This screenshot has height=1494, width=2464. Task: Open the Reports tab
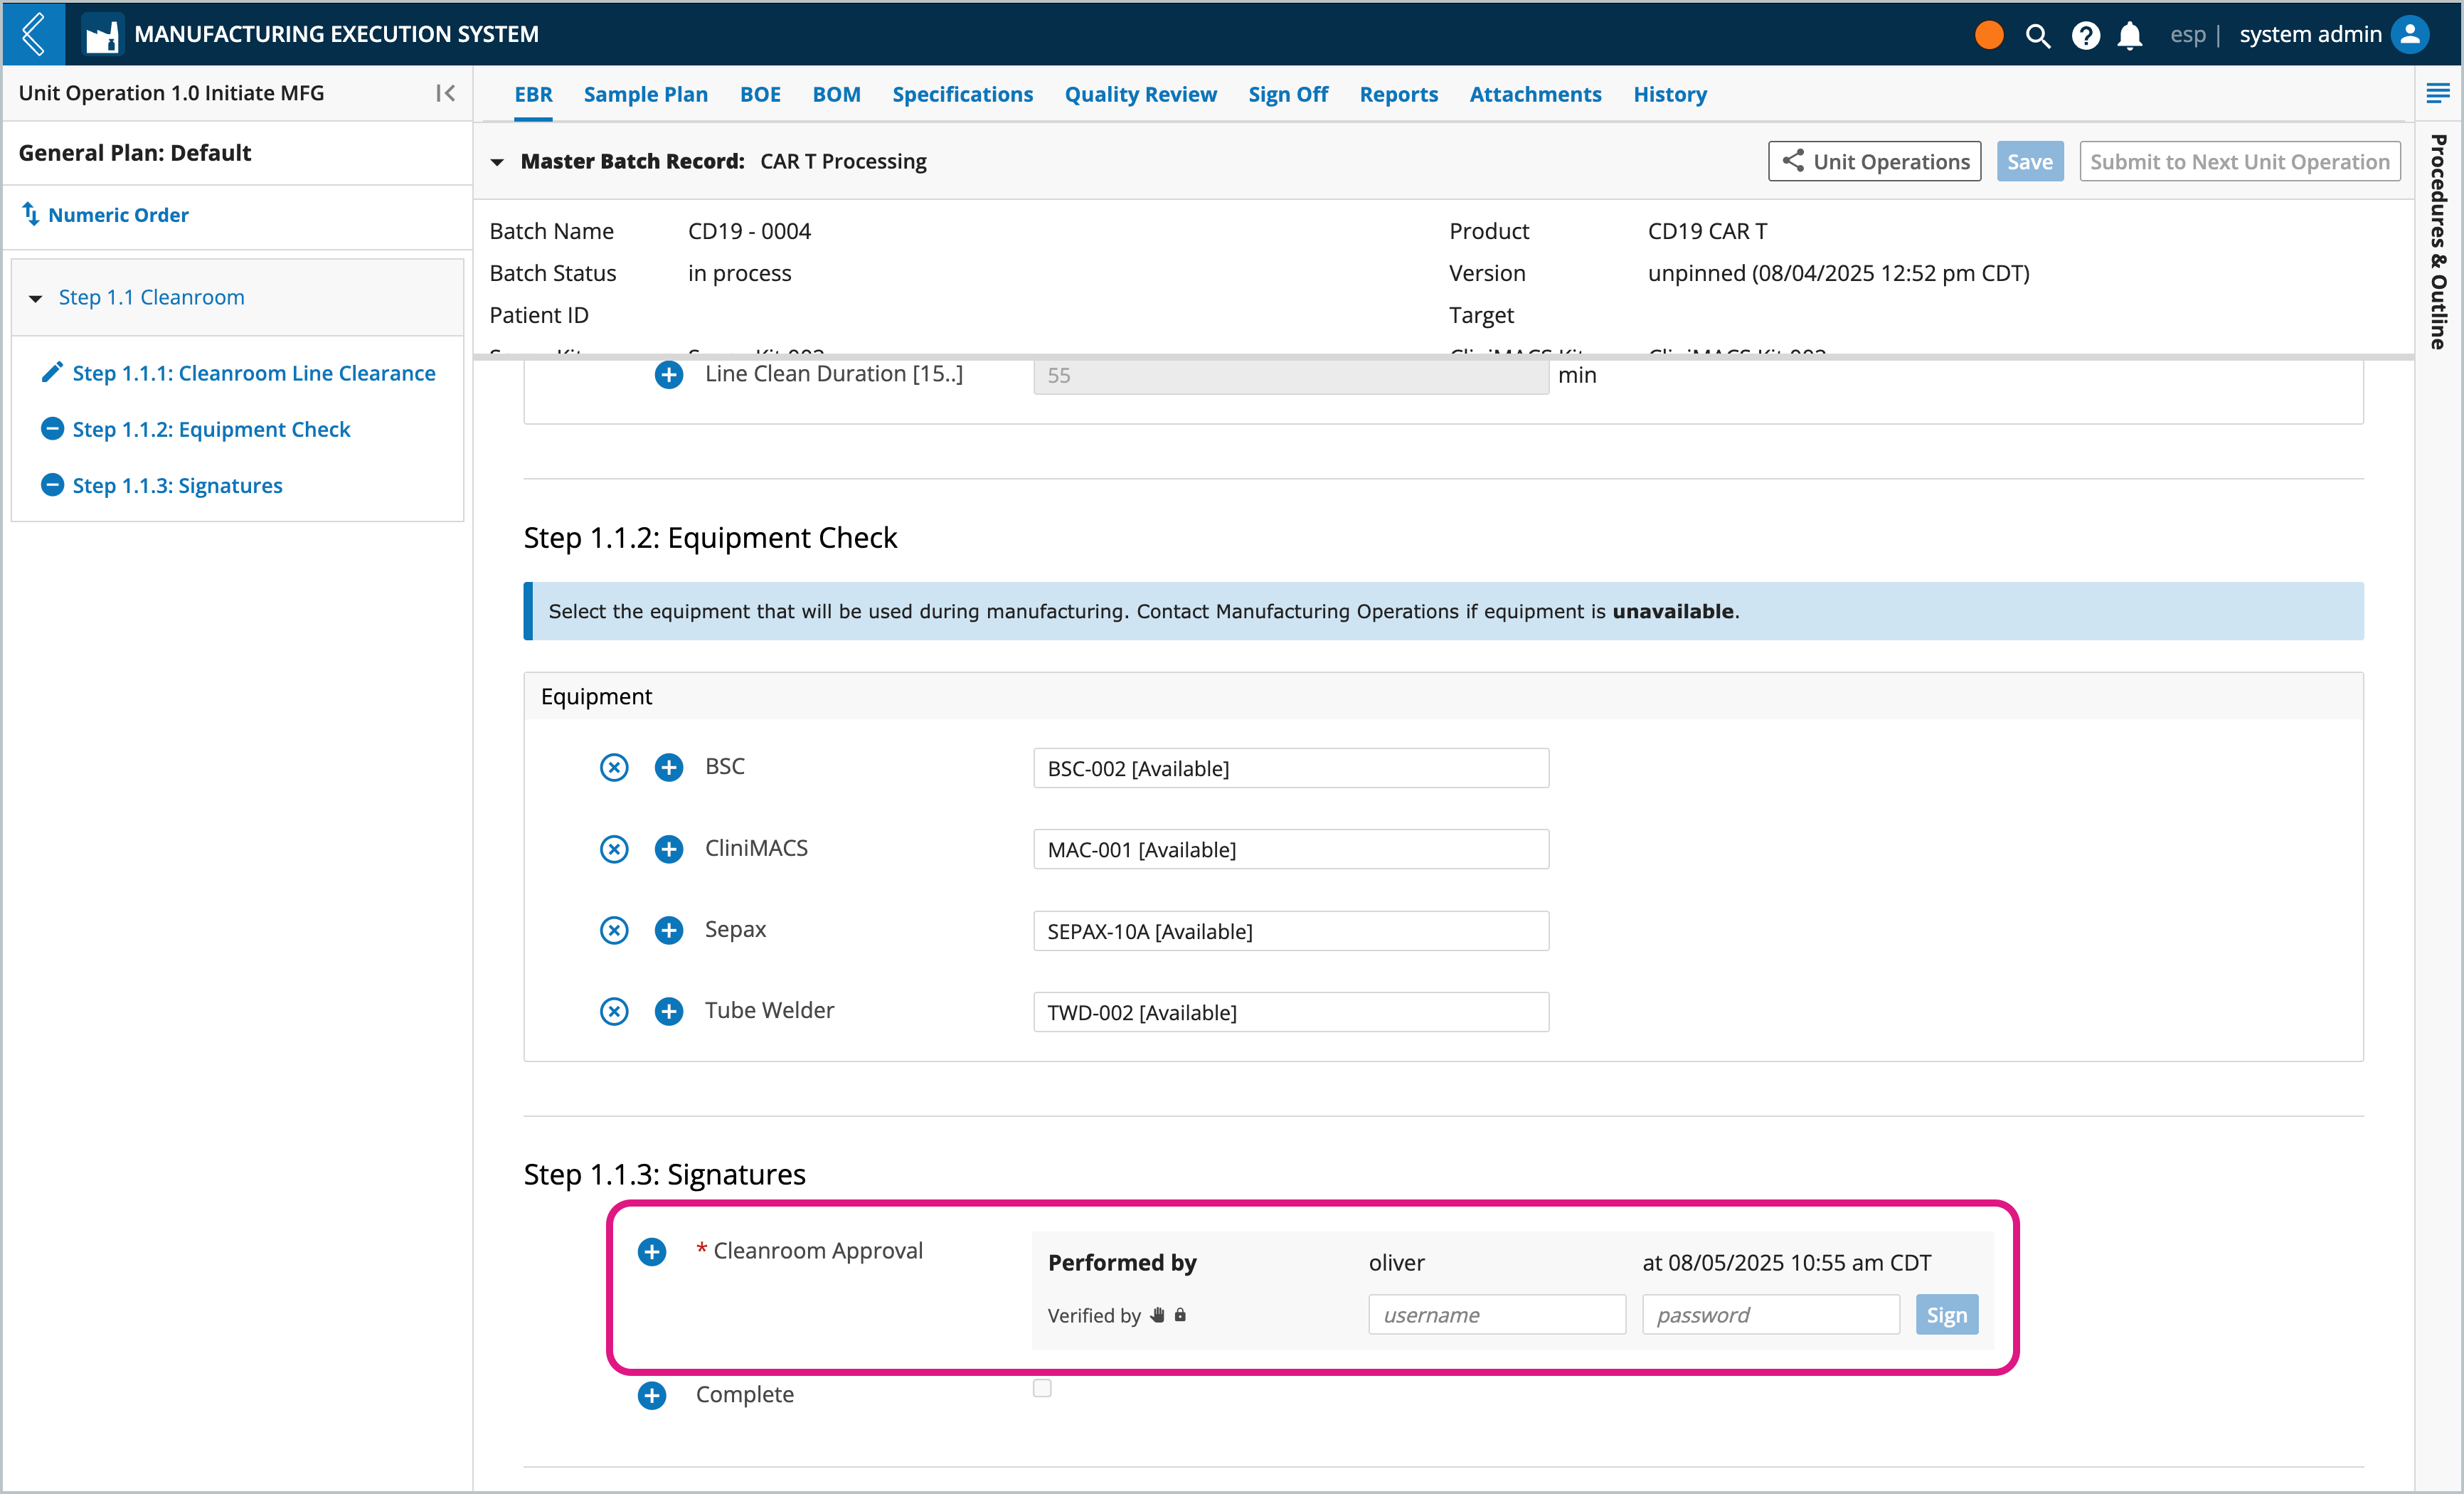click(x=1398, y=94)
